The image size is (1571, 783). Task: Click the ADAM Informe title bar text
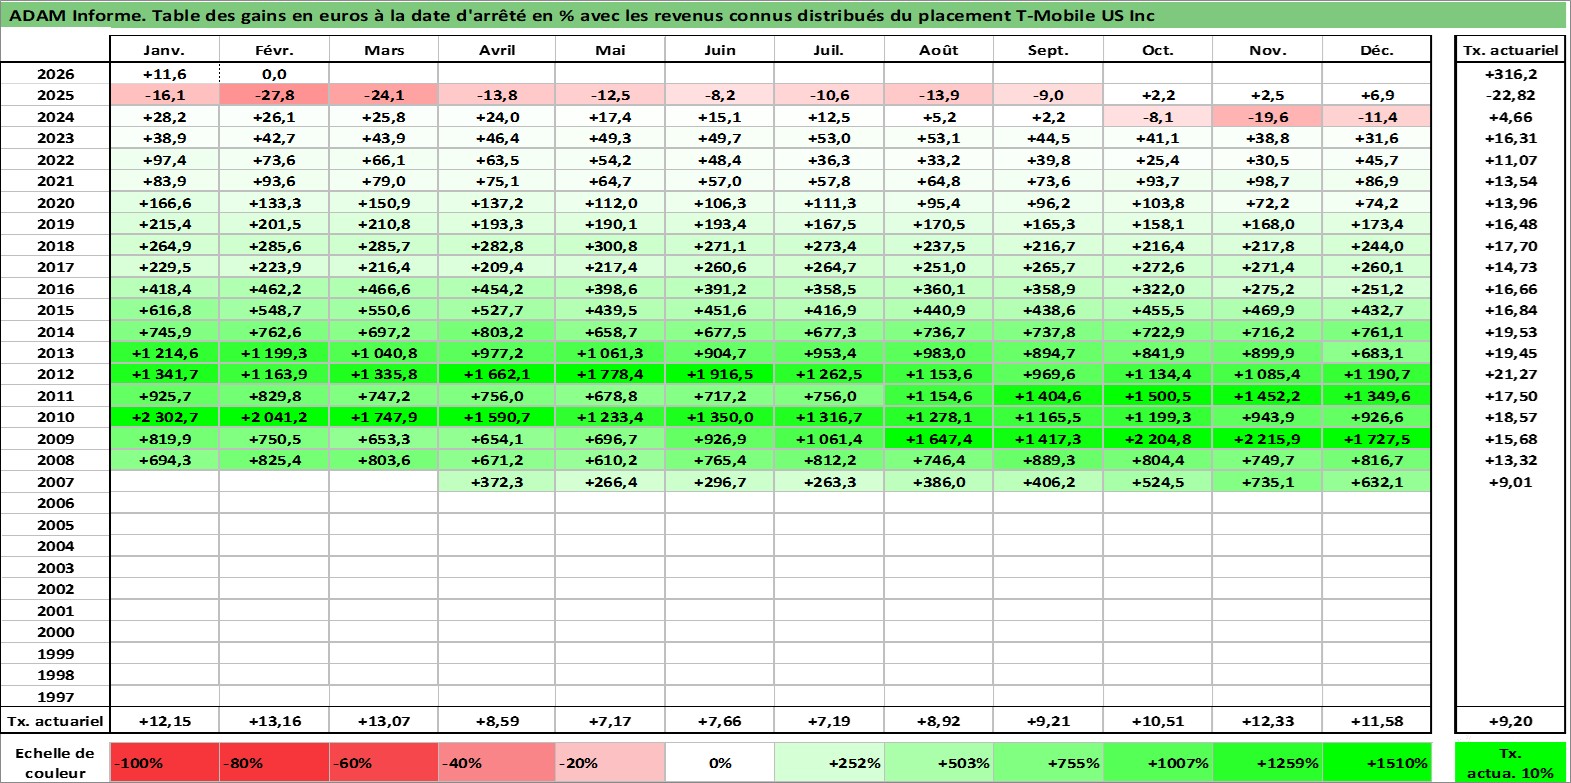coord(582,15)
